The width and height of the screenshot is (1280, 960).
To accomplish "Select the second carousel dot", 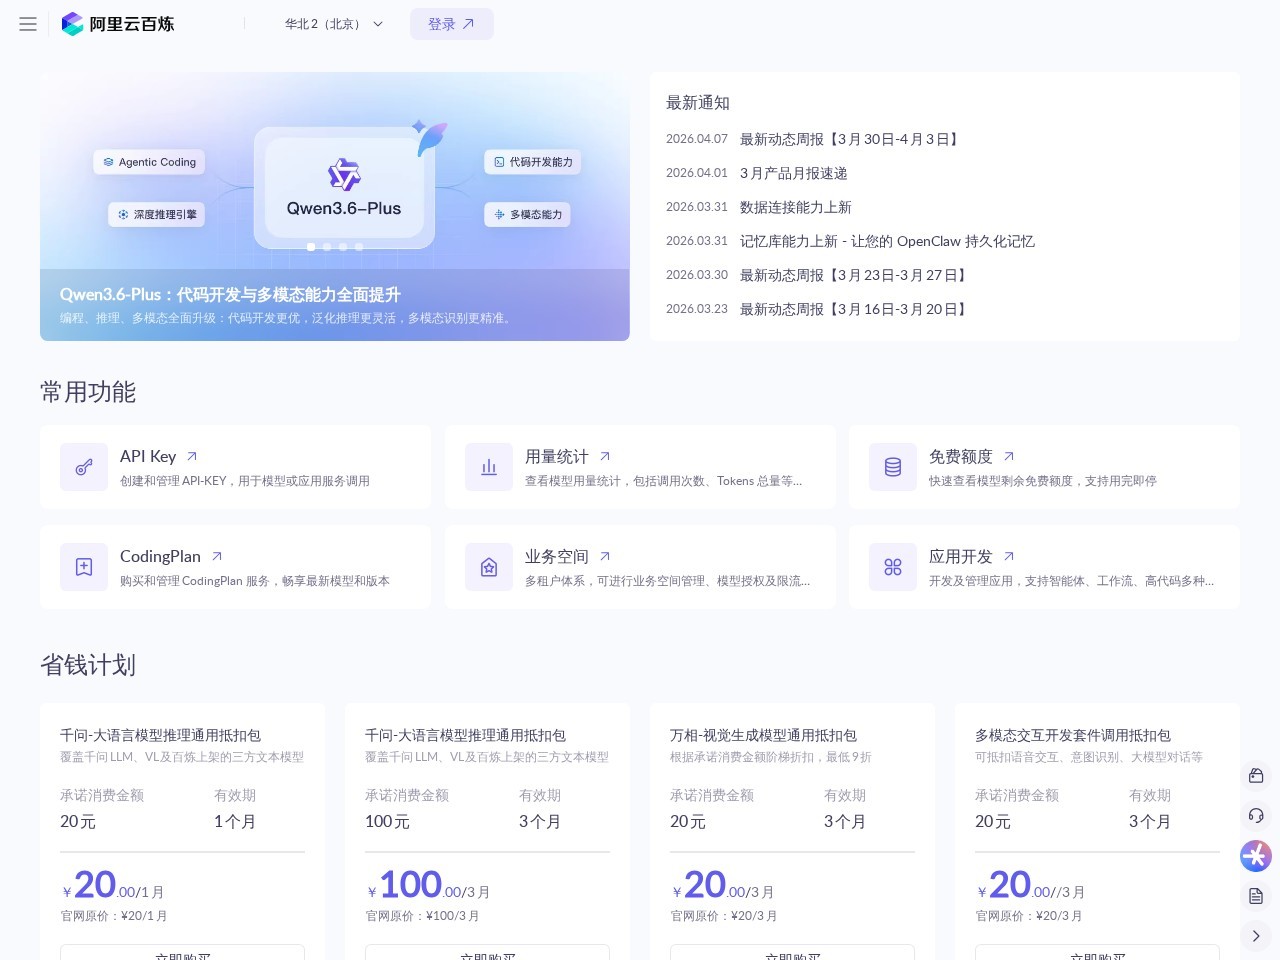I will (x=327, y=246).
